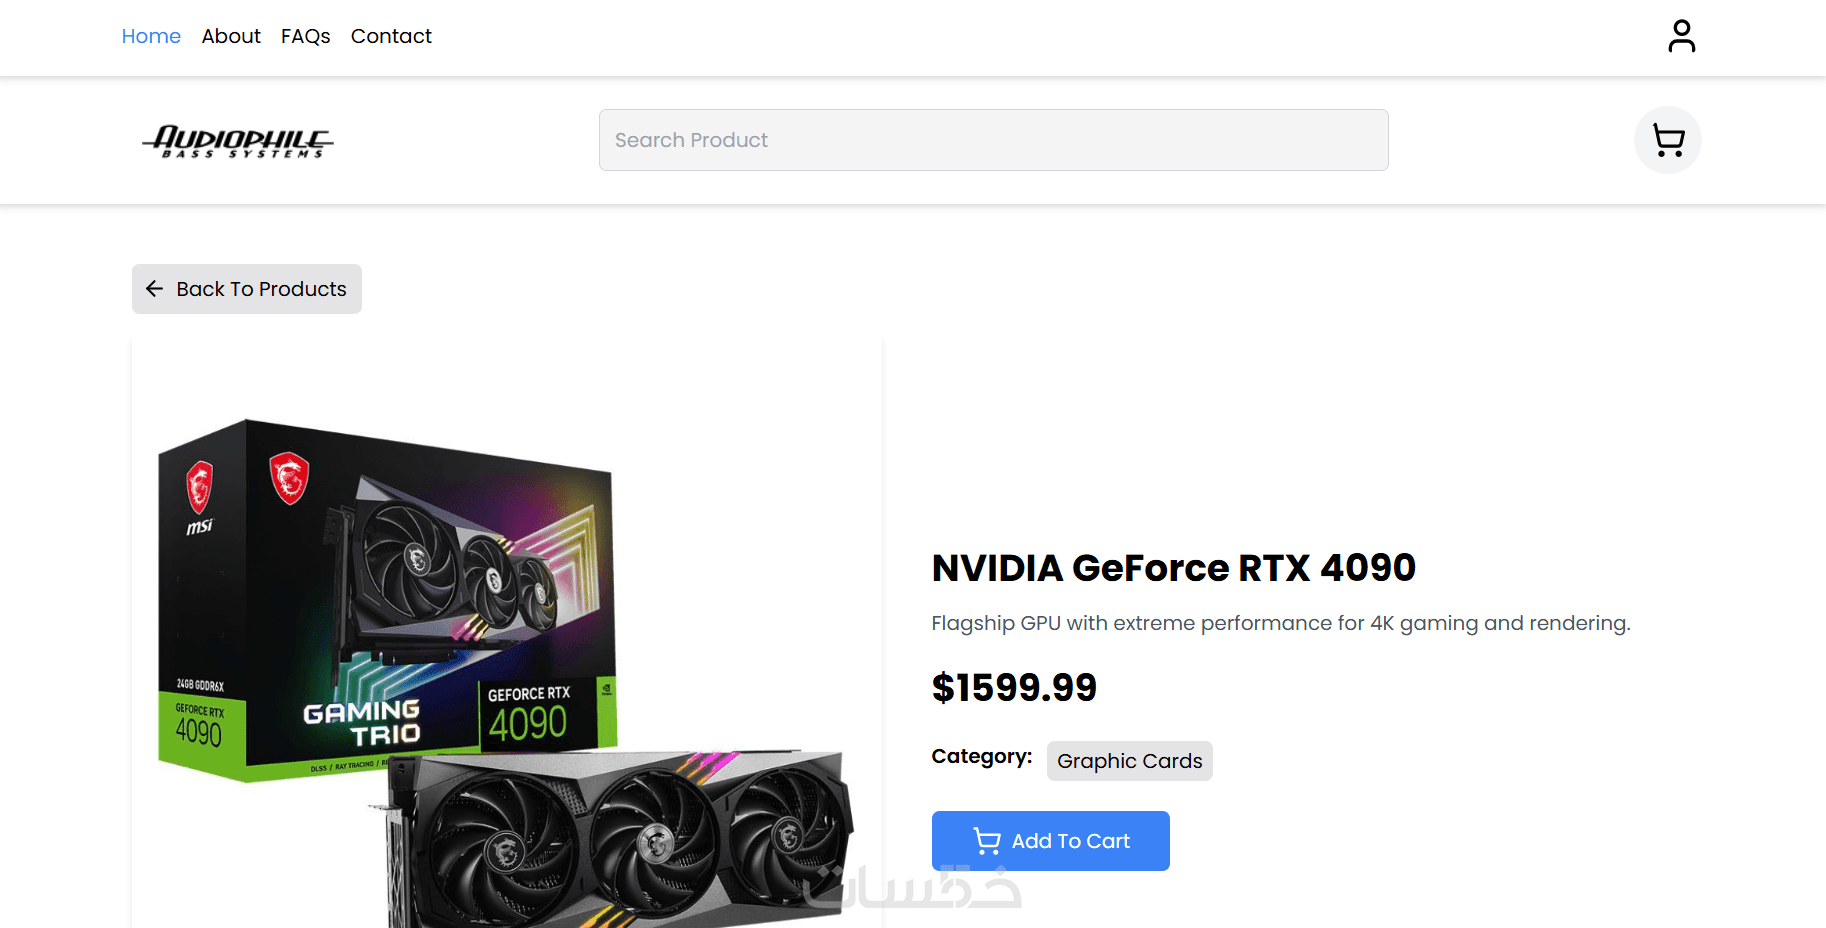Navigate to FAQs
The height and width of the screenshot is (928, 1826).
[305, 36]
